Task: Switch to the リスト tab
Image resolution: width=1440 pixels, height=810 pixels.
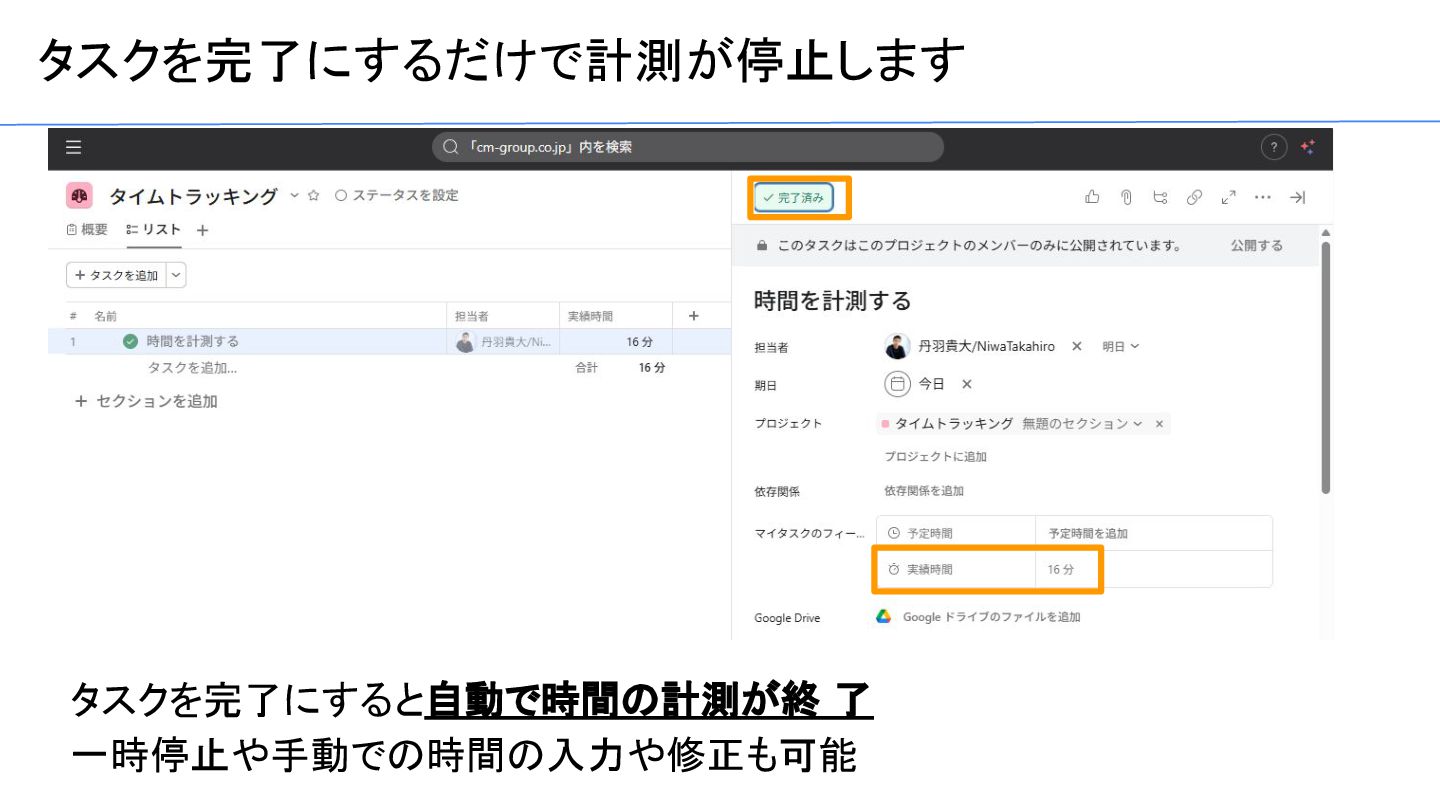Action: 153,229
